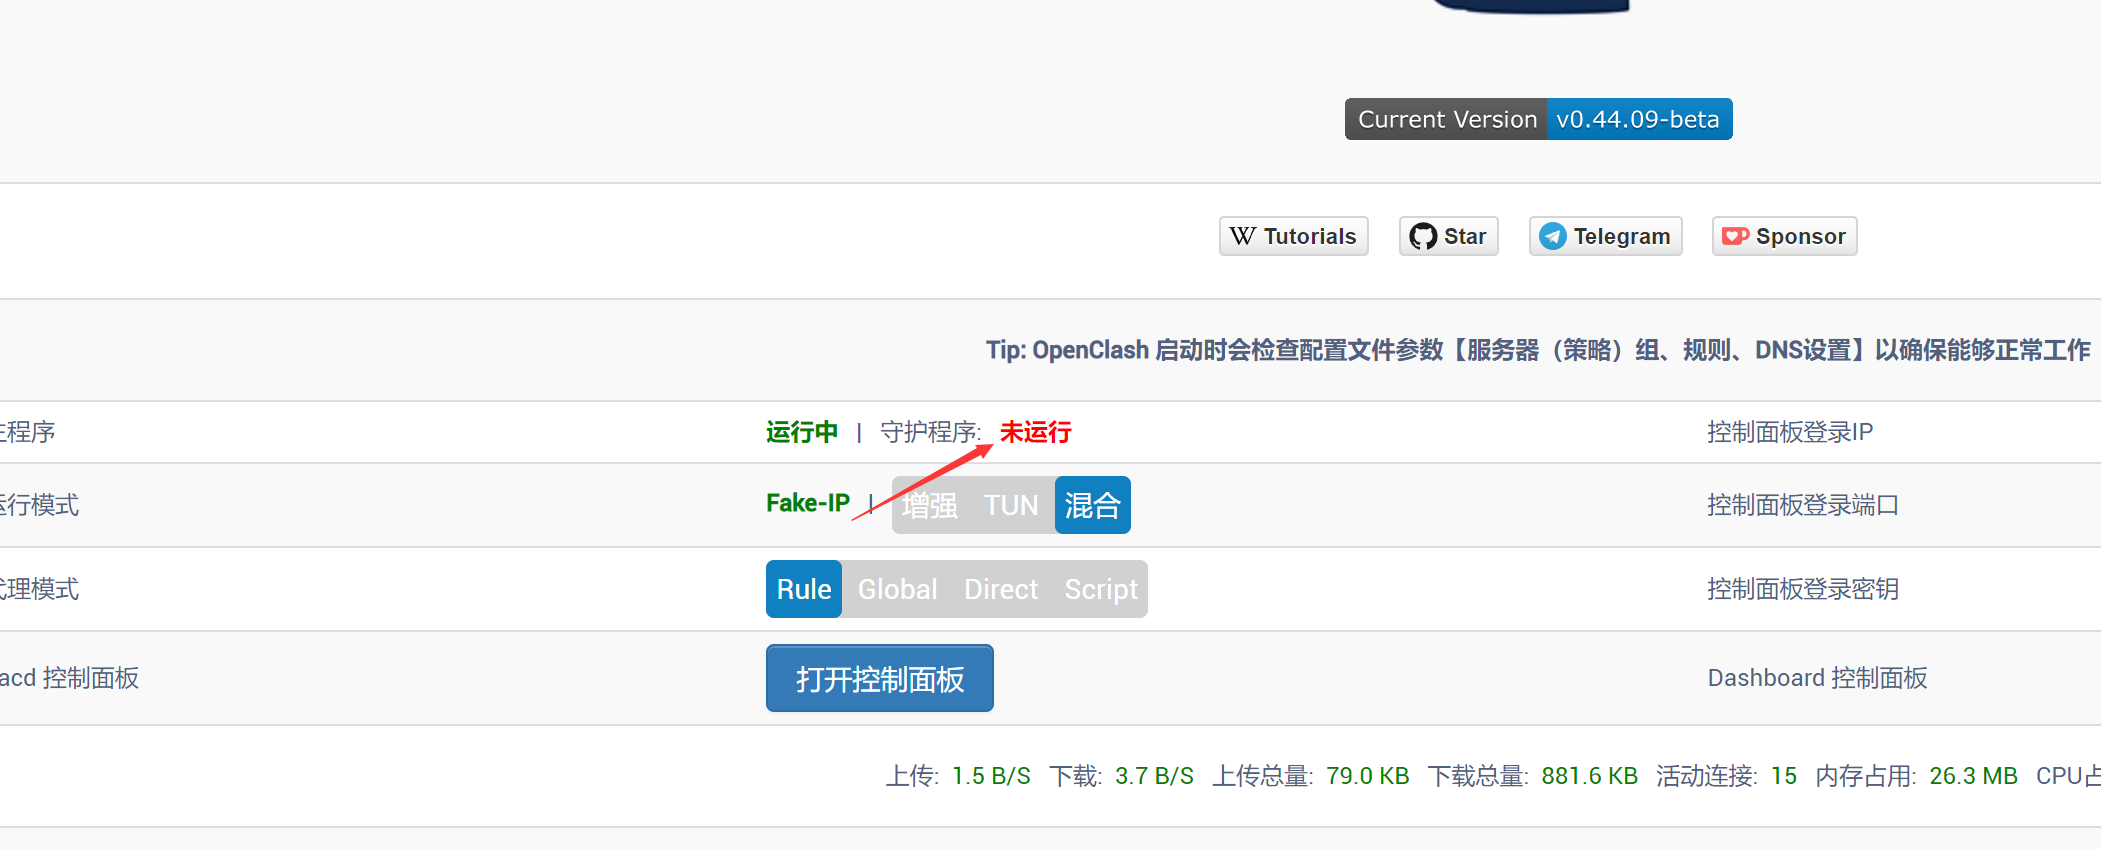Click the 控制面板登录密钥 label
Viewport: 2101px width, 849px height.
click(1803, 589)
